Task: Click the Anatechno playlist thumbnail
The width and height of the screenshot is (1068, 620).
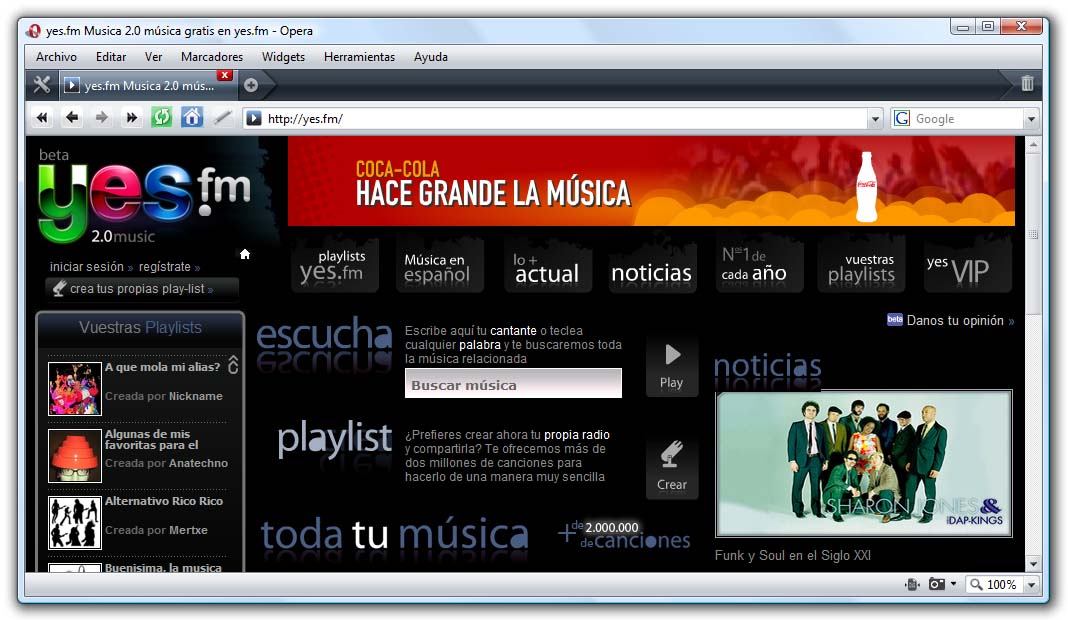Action: click(75, 456)
